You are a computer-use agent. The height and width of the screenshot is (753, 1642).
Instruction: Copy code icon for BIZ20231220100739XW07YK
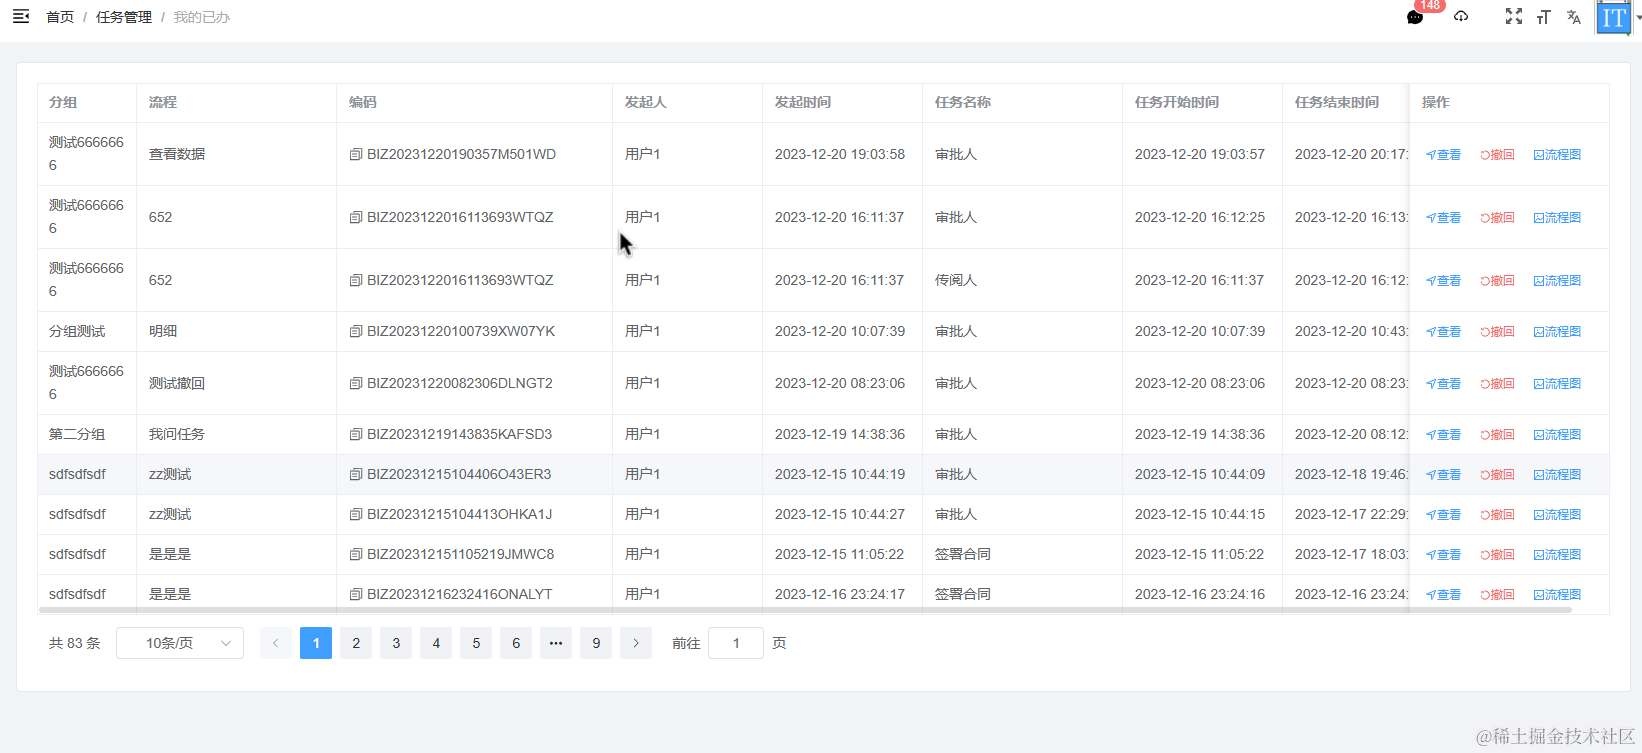point(356,331)
